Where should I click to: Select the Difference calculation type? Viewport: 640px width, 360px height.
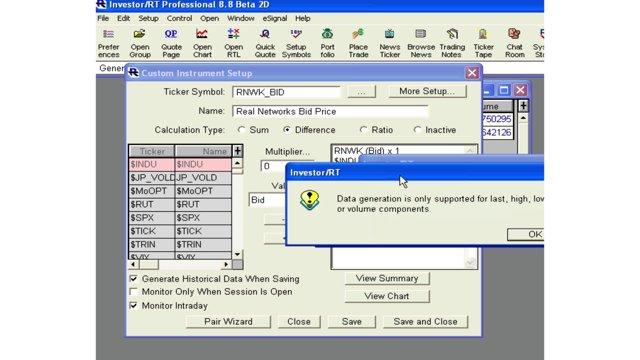click(287, 130)
